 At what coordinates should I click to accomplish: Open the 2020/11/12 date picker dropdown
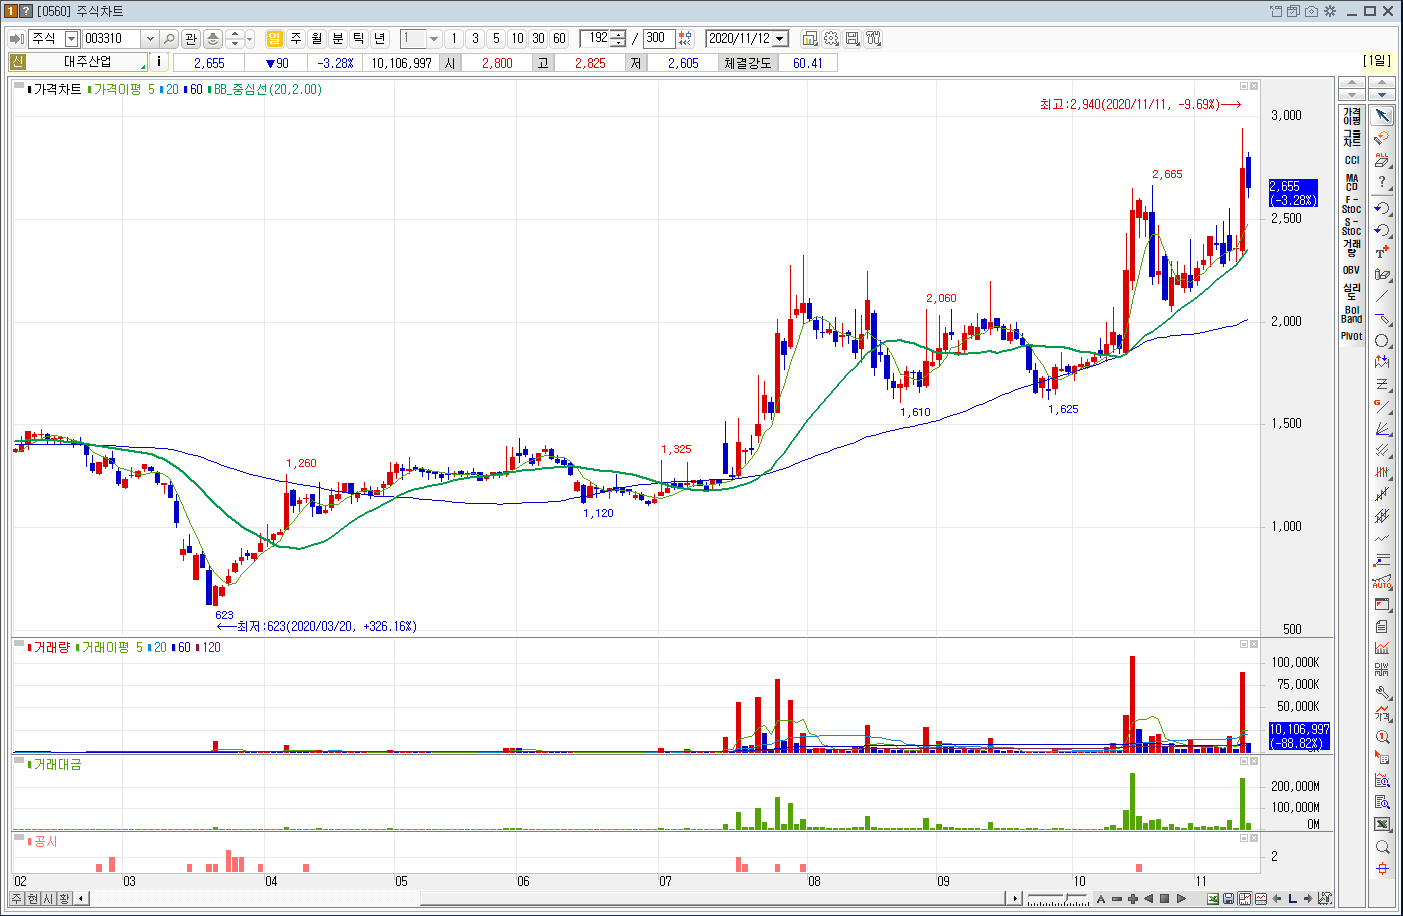(780, 38)
